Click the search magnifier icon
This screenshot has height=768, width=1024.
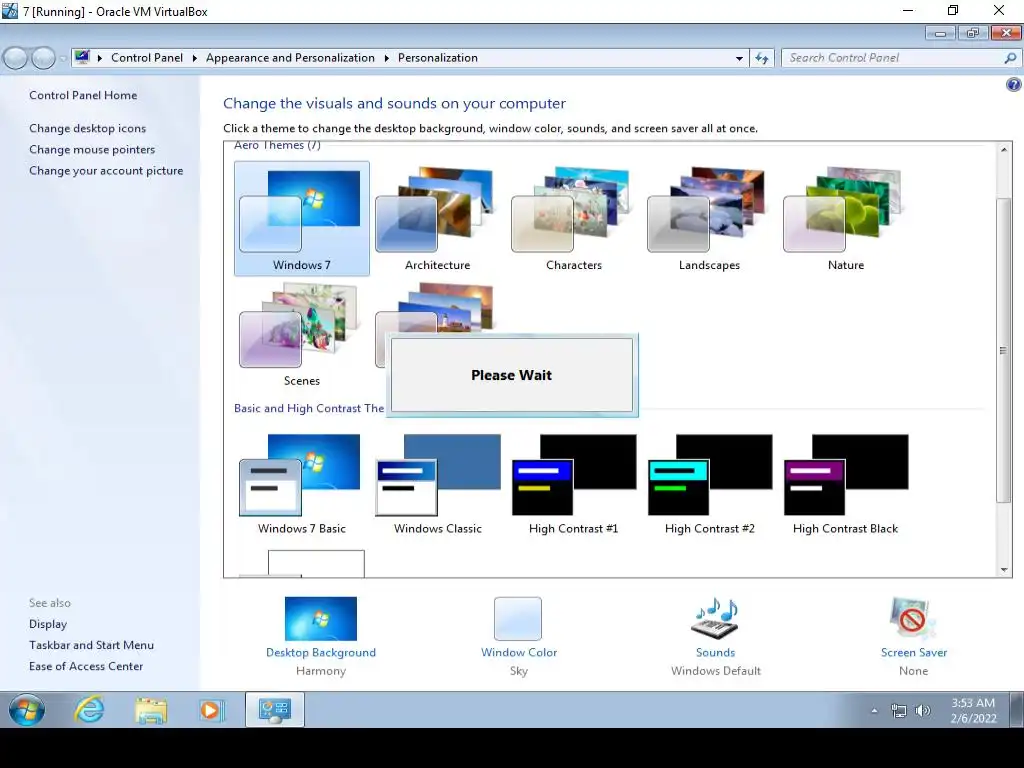click(x=1010, y=58)
